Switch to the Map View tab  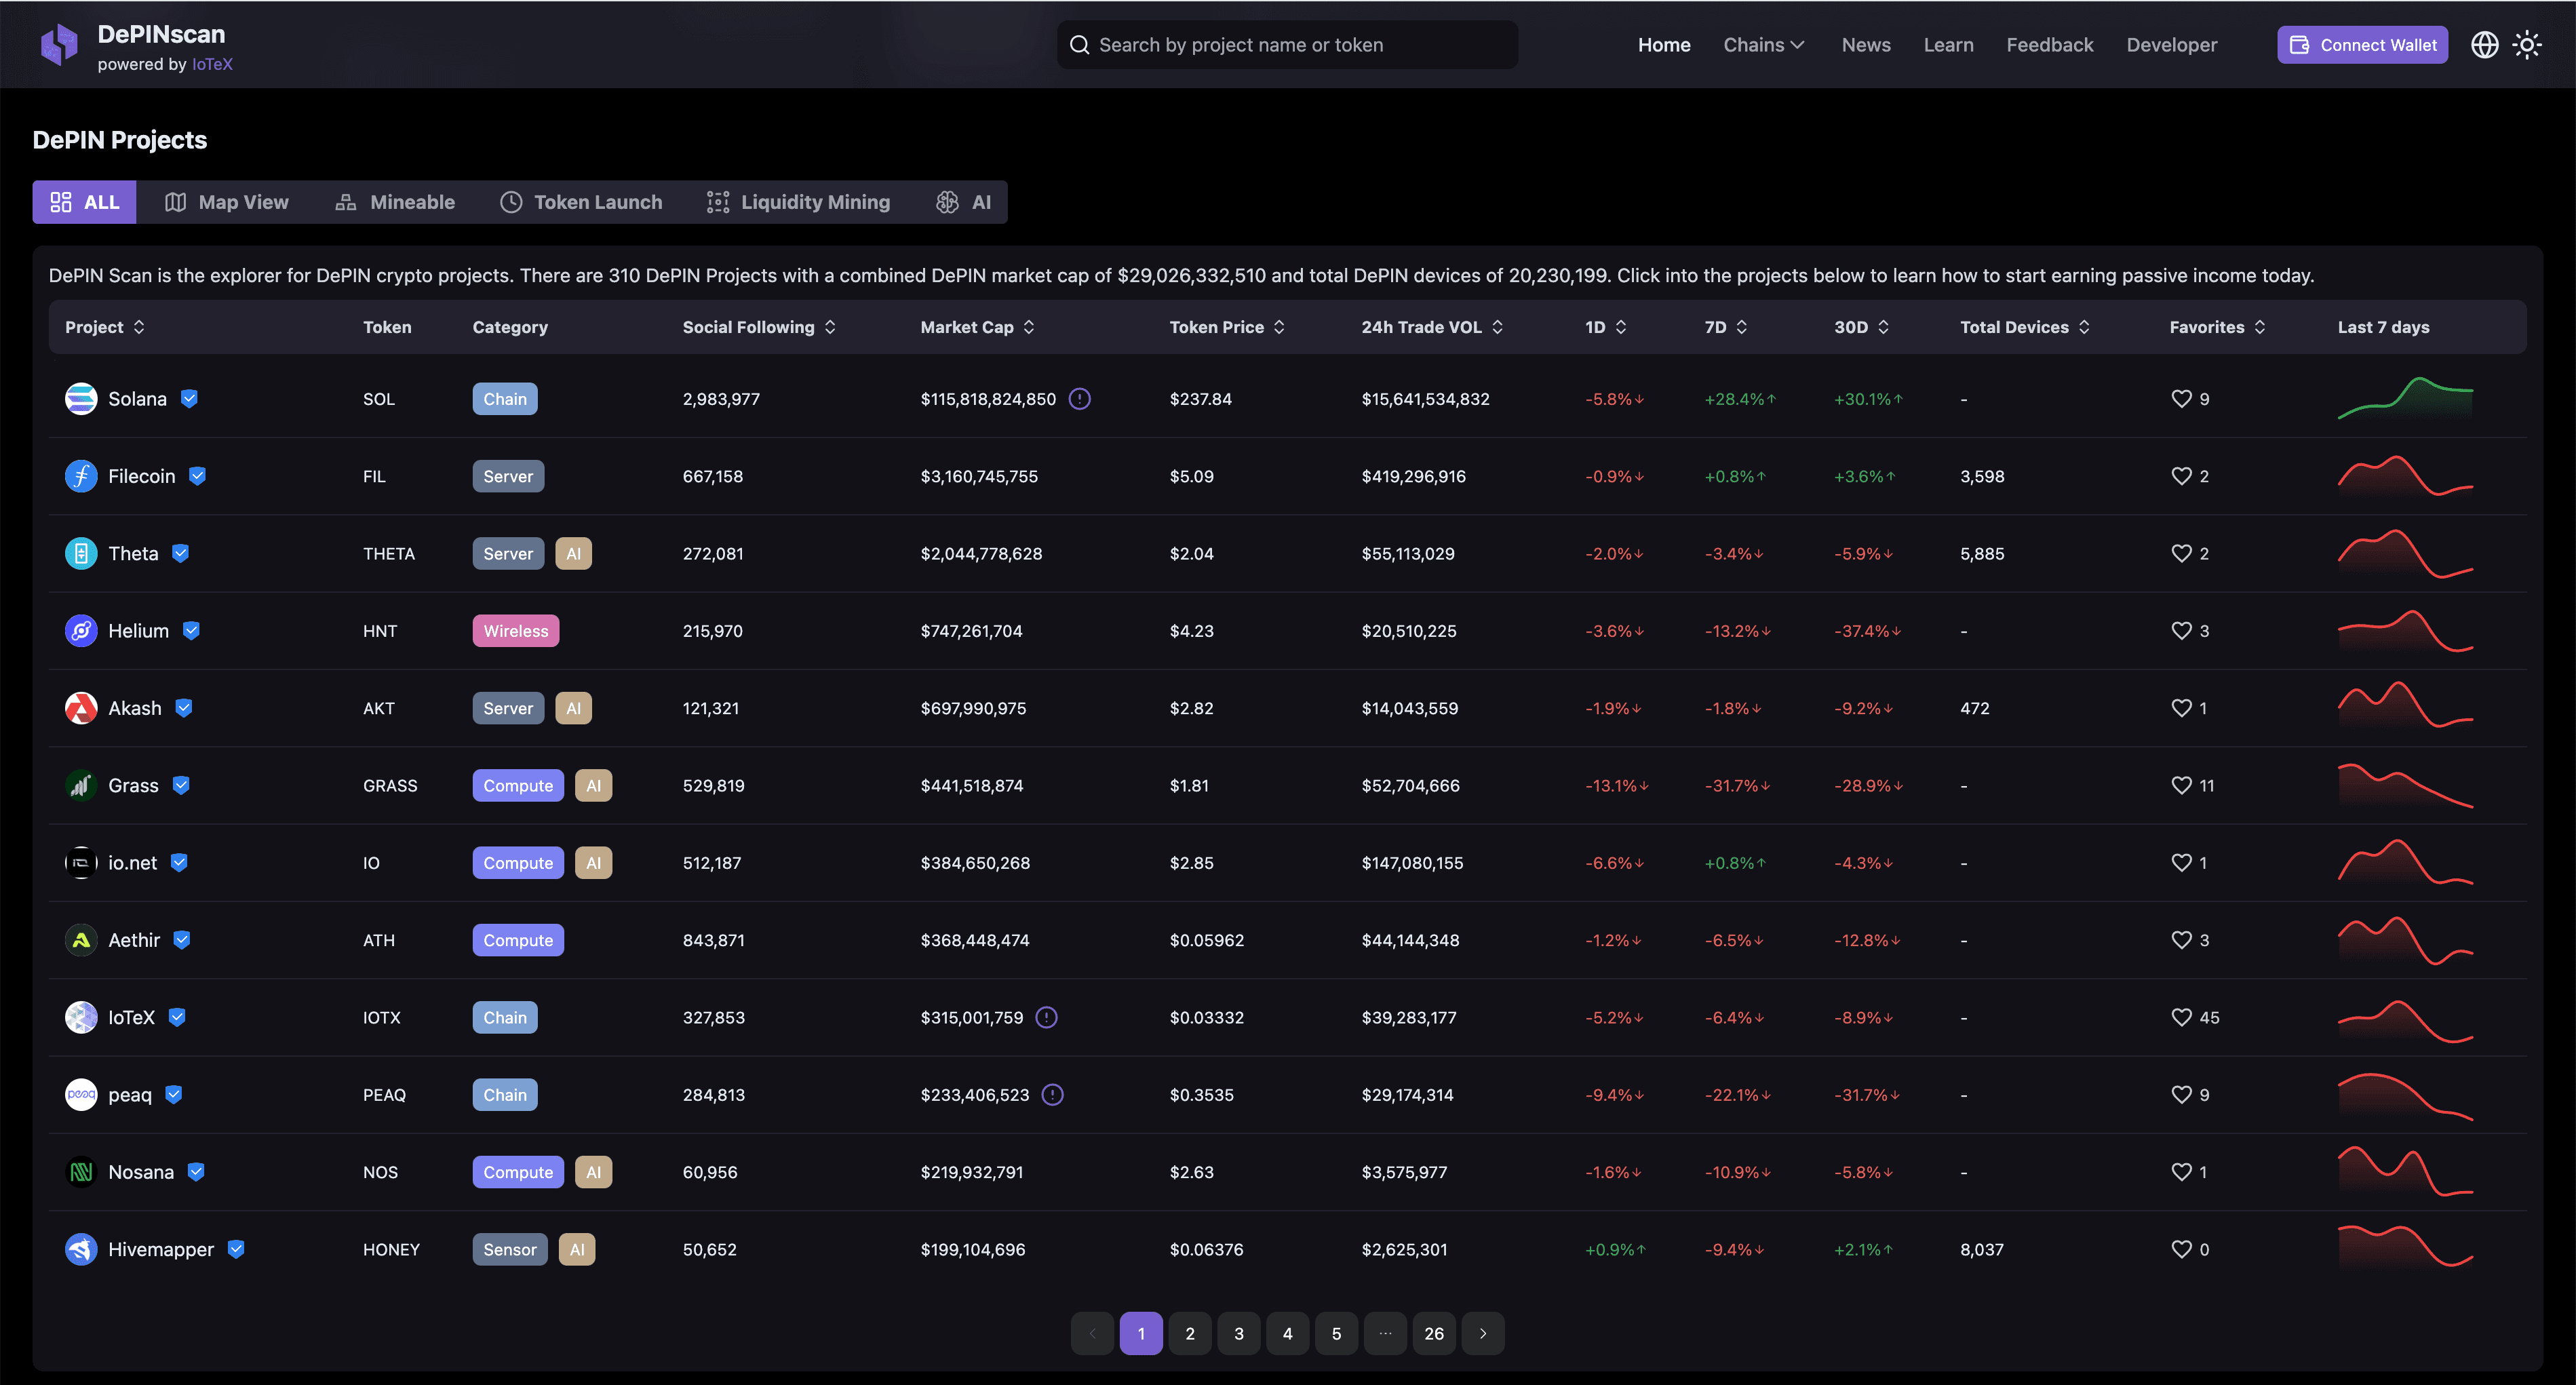coord(227,202)
